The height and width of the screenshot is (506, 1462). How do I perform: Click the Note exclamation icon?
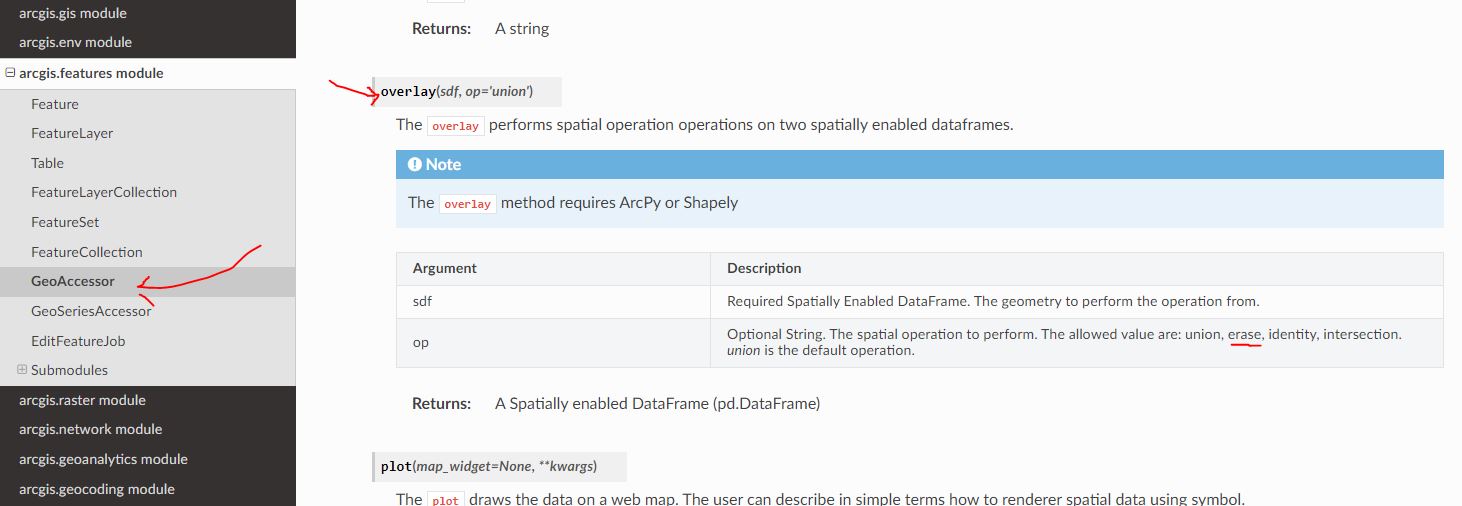pyautogui.click(x=415, y=164)
